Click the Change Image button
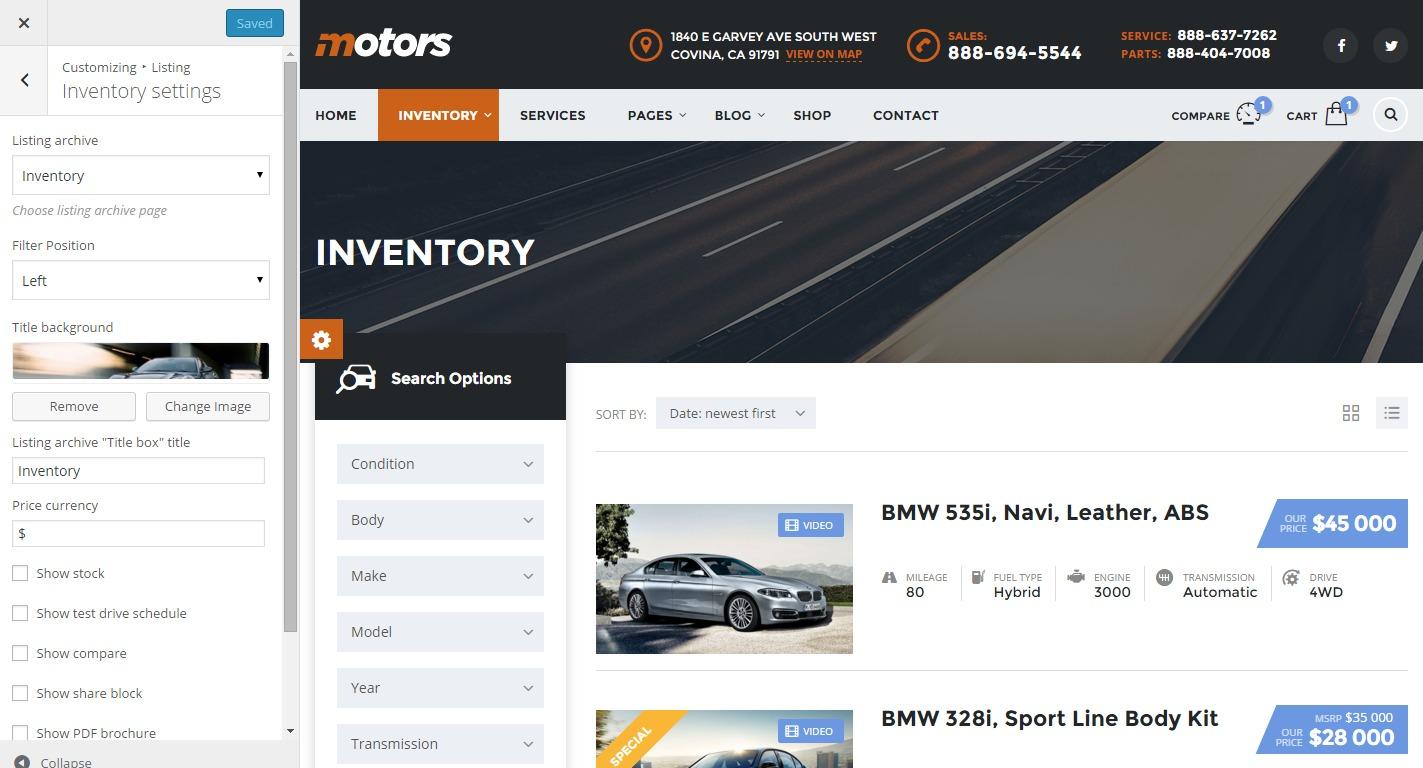Viewport: 1423px width, 768px height. coord(208,406)
